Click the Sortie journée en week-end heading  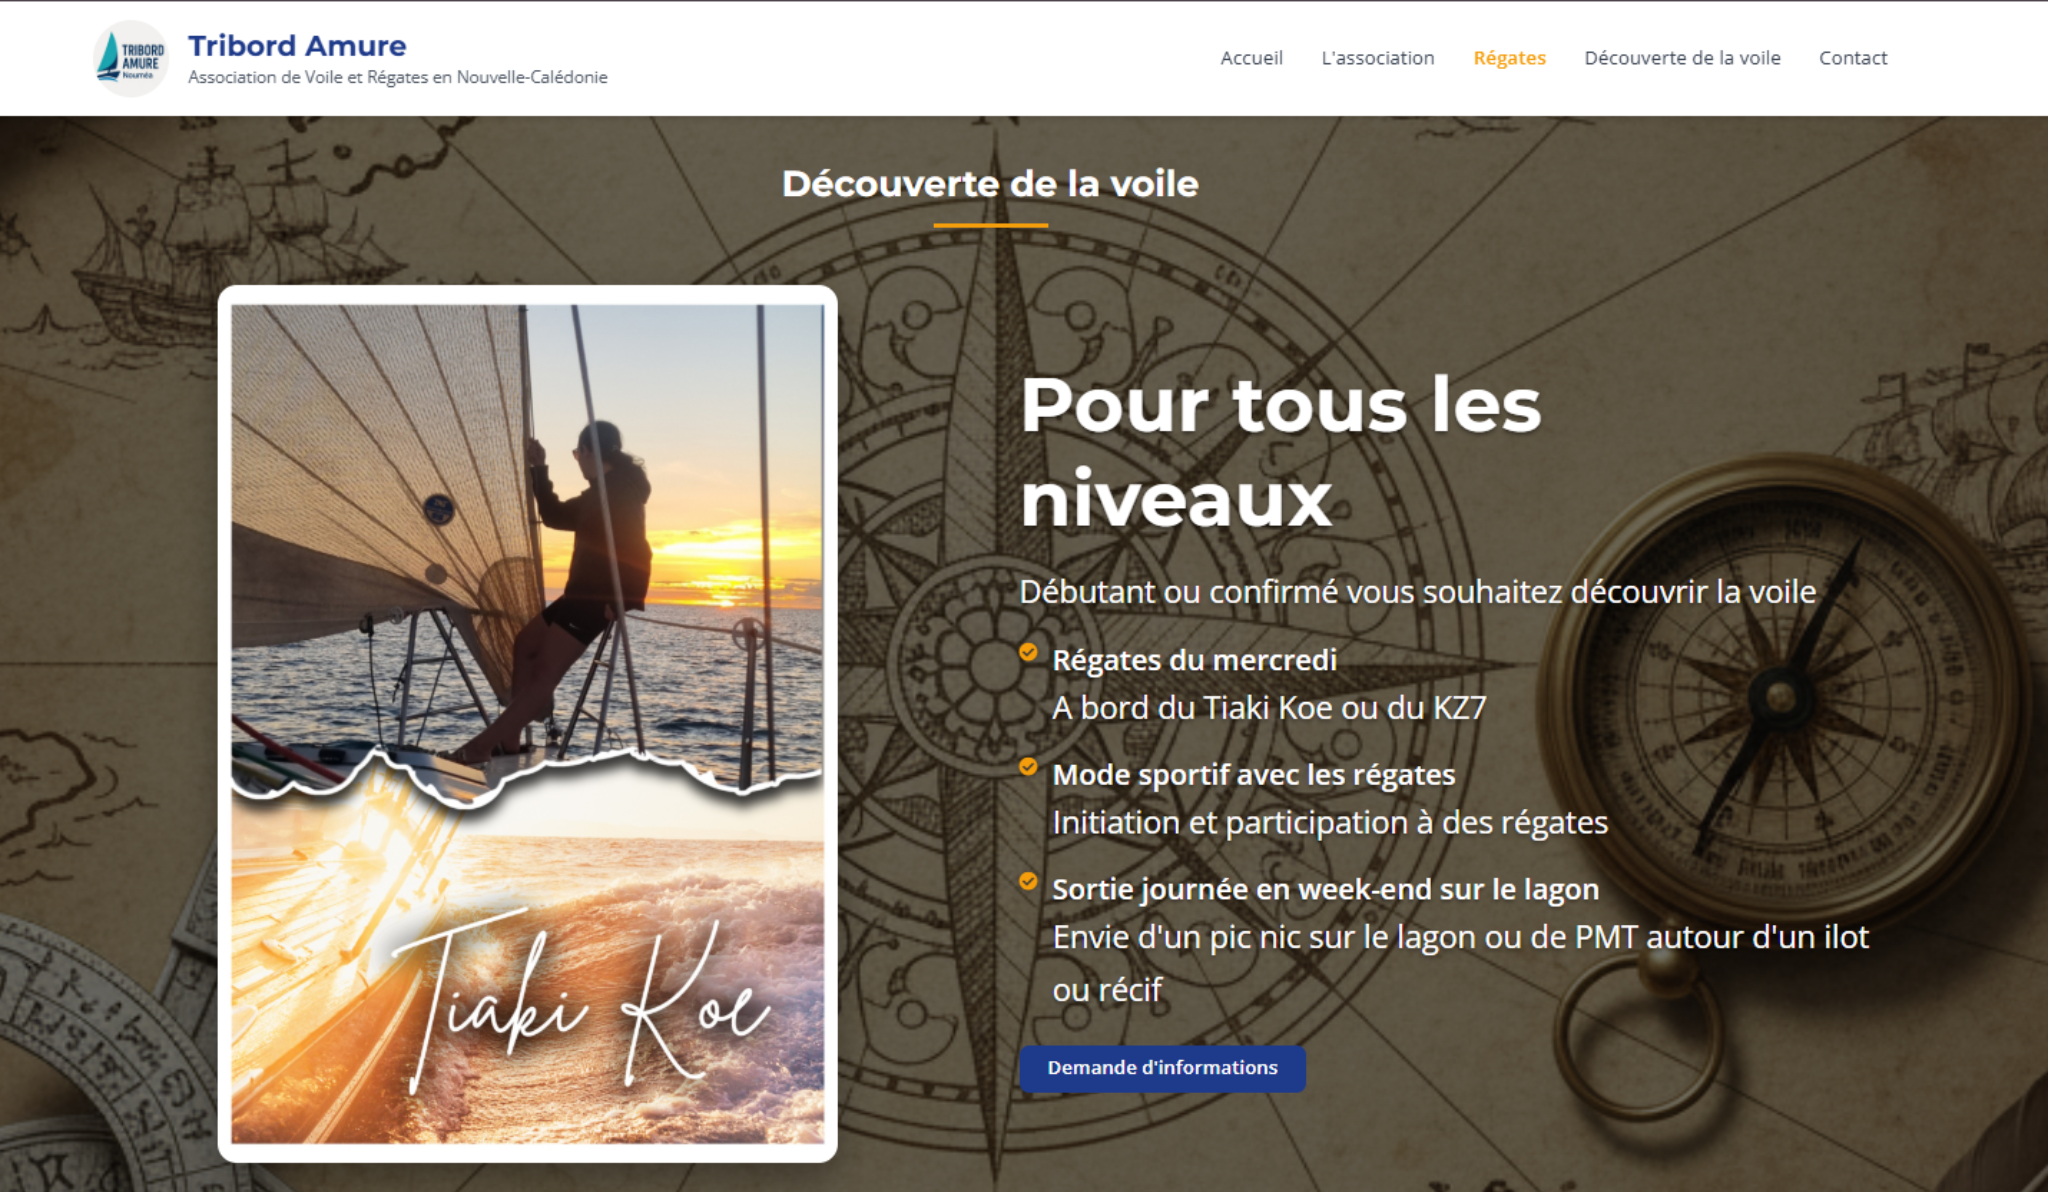pos(1325,889)
